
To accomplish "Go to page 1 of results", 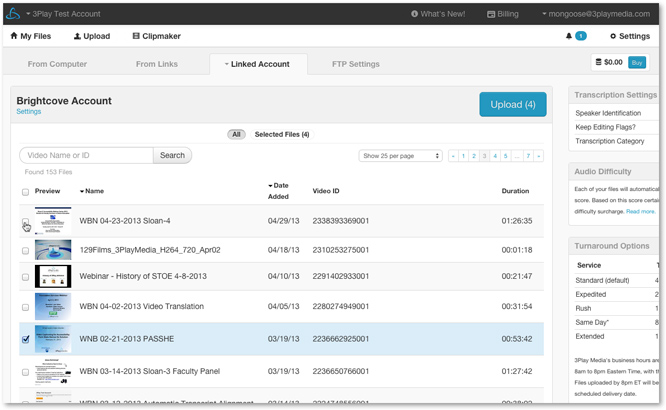I will [463, 156].
